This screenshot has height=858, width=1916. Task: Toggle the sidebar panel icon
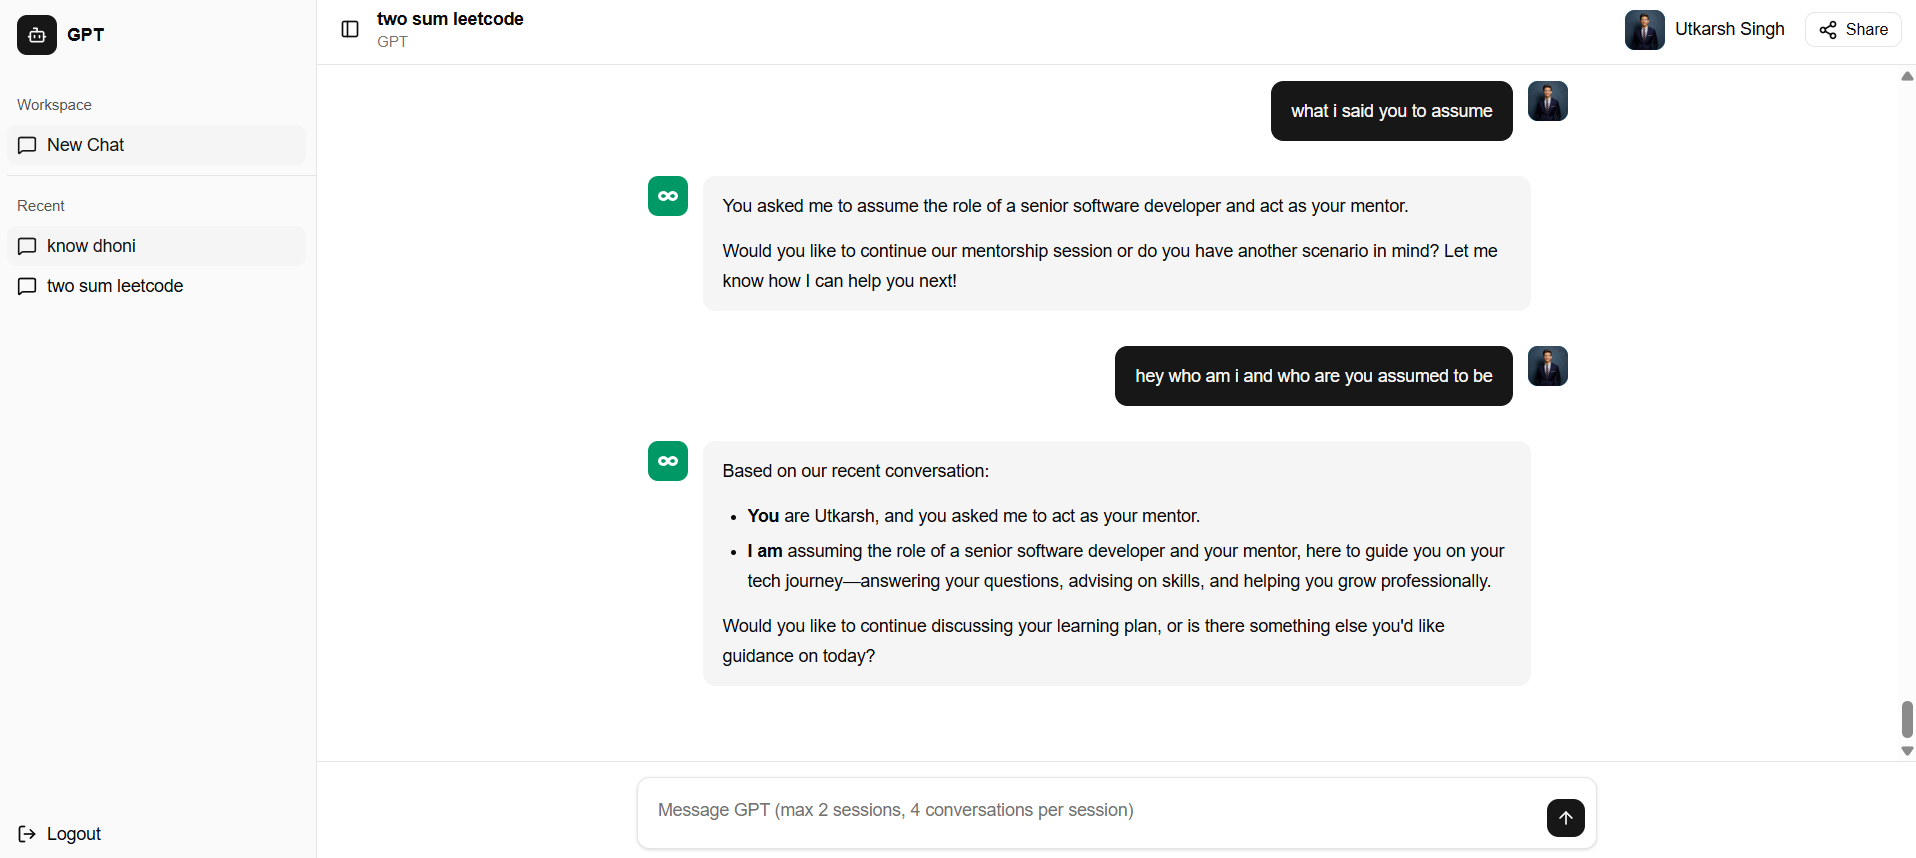350,29
